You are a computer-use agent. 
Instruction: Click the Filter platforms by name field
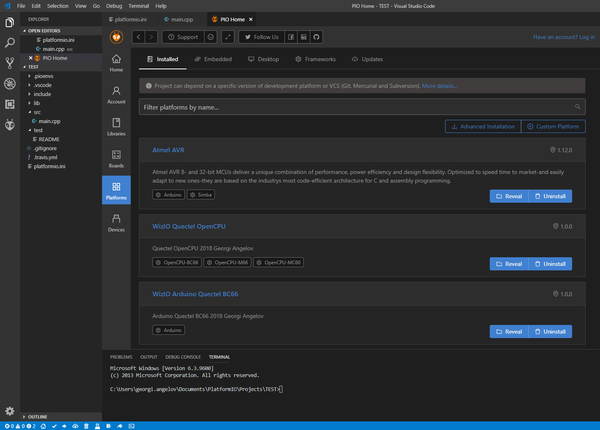coord(362,107)
